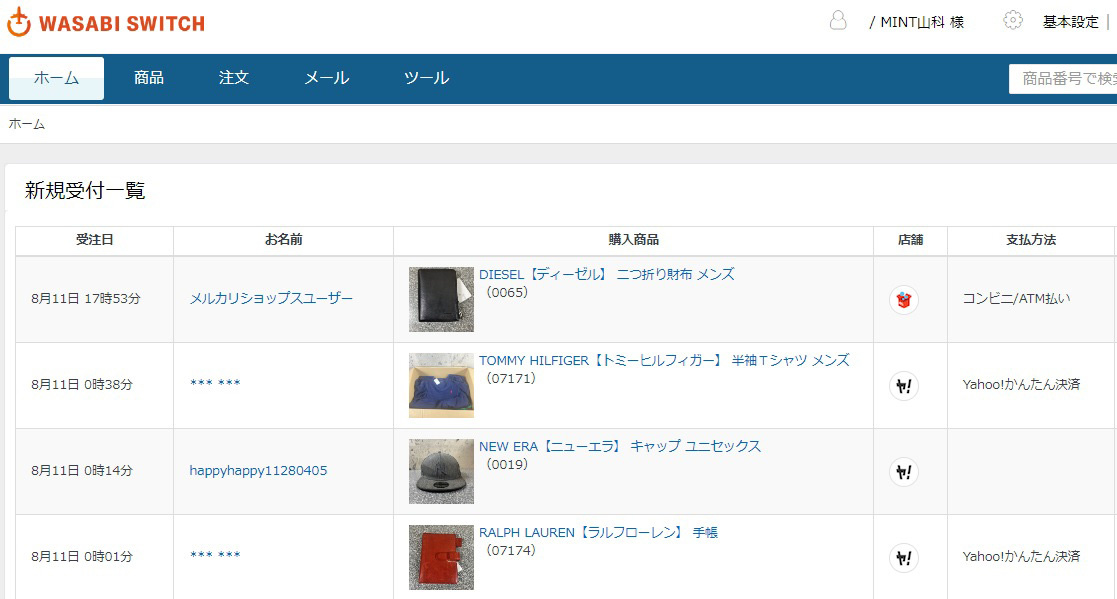Click product number (07171)
Viewport: 1117px width, 599px height.
pyautogui.click(x=511, y=379)
